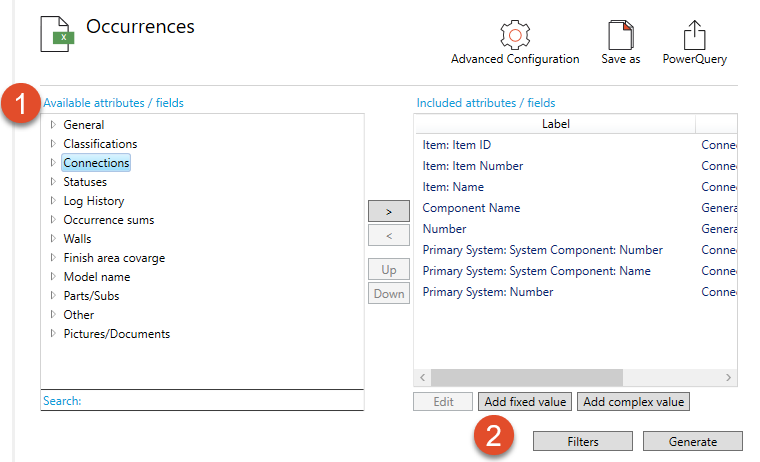Select Pictures/Documents attribute group

coord(116,334)
